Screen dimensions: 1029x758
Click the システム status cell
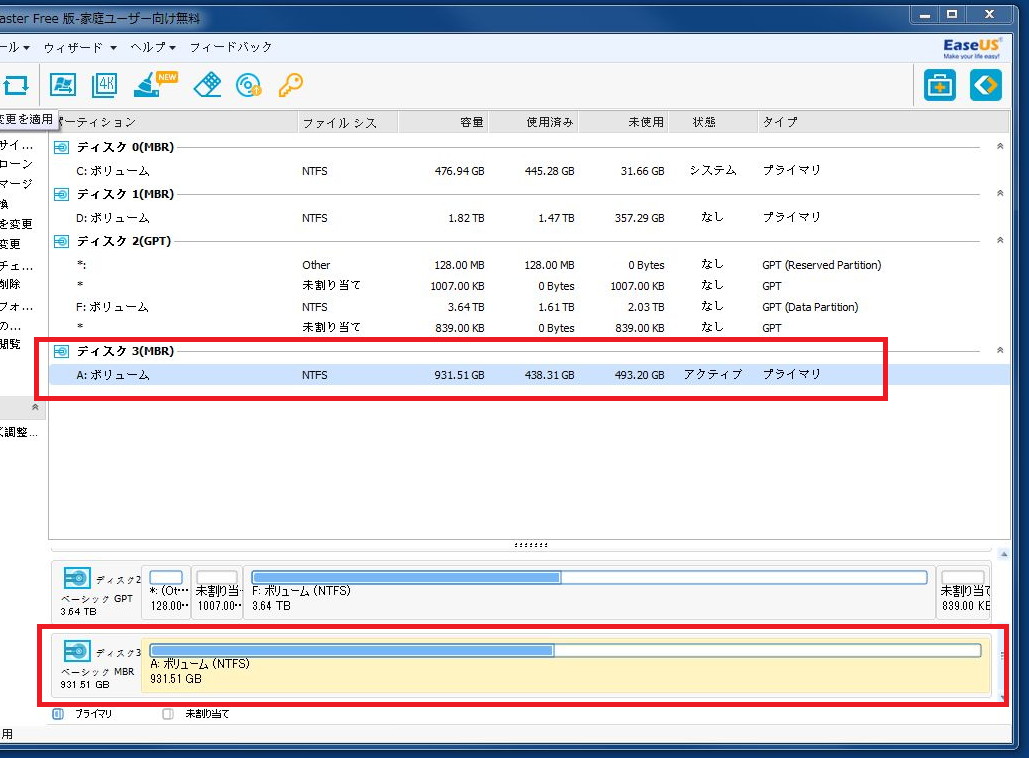tap(713, 171)
